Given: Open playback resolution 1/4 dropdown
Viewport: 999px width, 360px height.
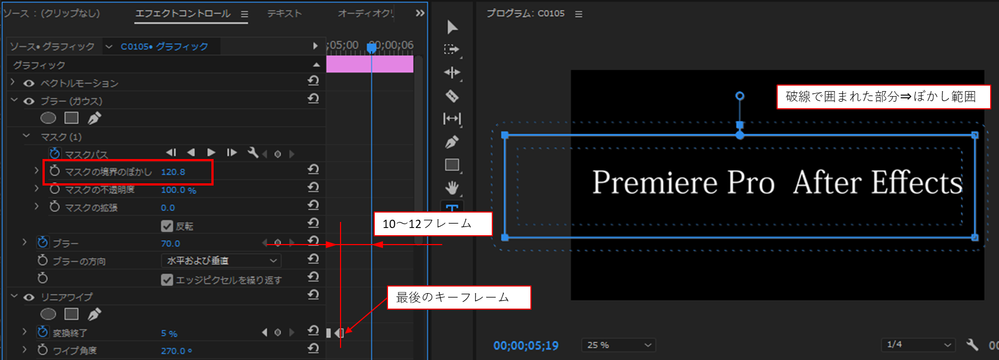Looking at the screenshot, I should click(918, 345).
